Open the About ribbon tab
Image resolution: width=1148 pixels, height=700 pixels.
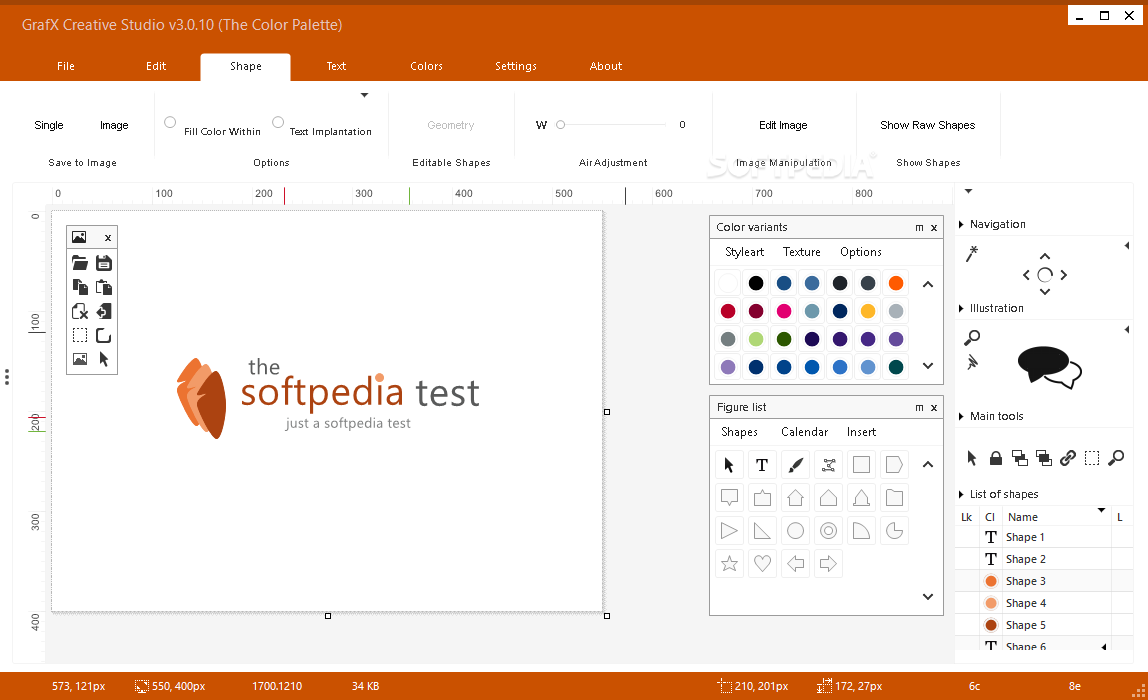coord(605,66)
